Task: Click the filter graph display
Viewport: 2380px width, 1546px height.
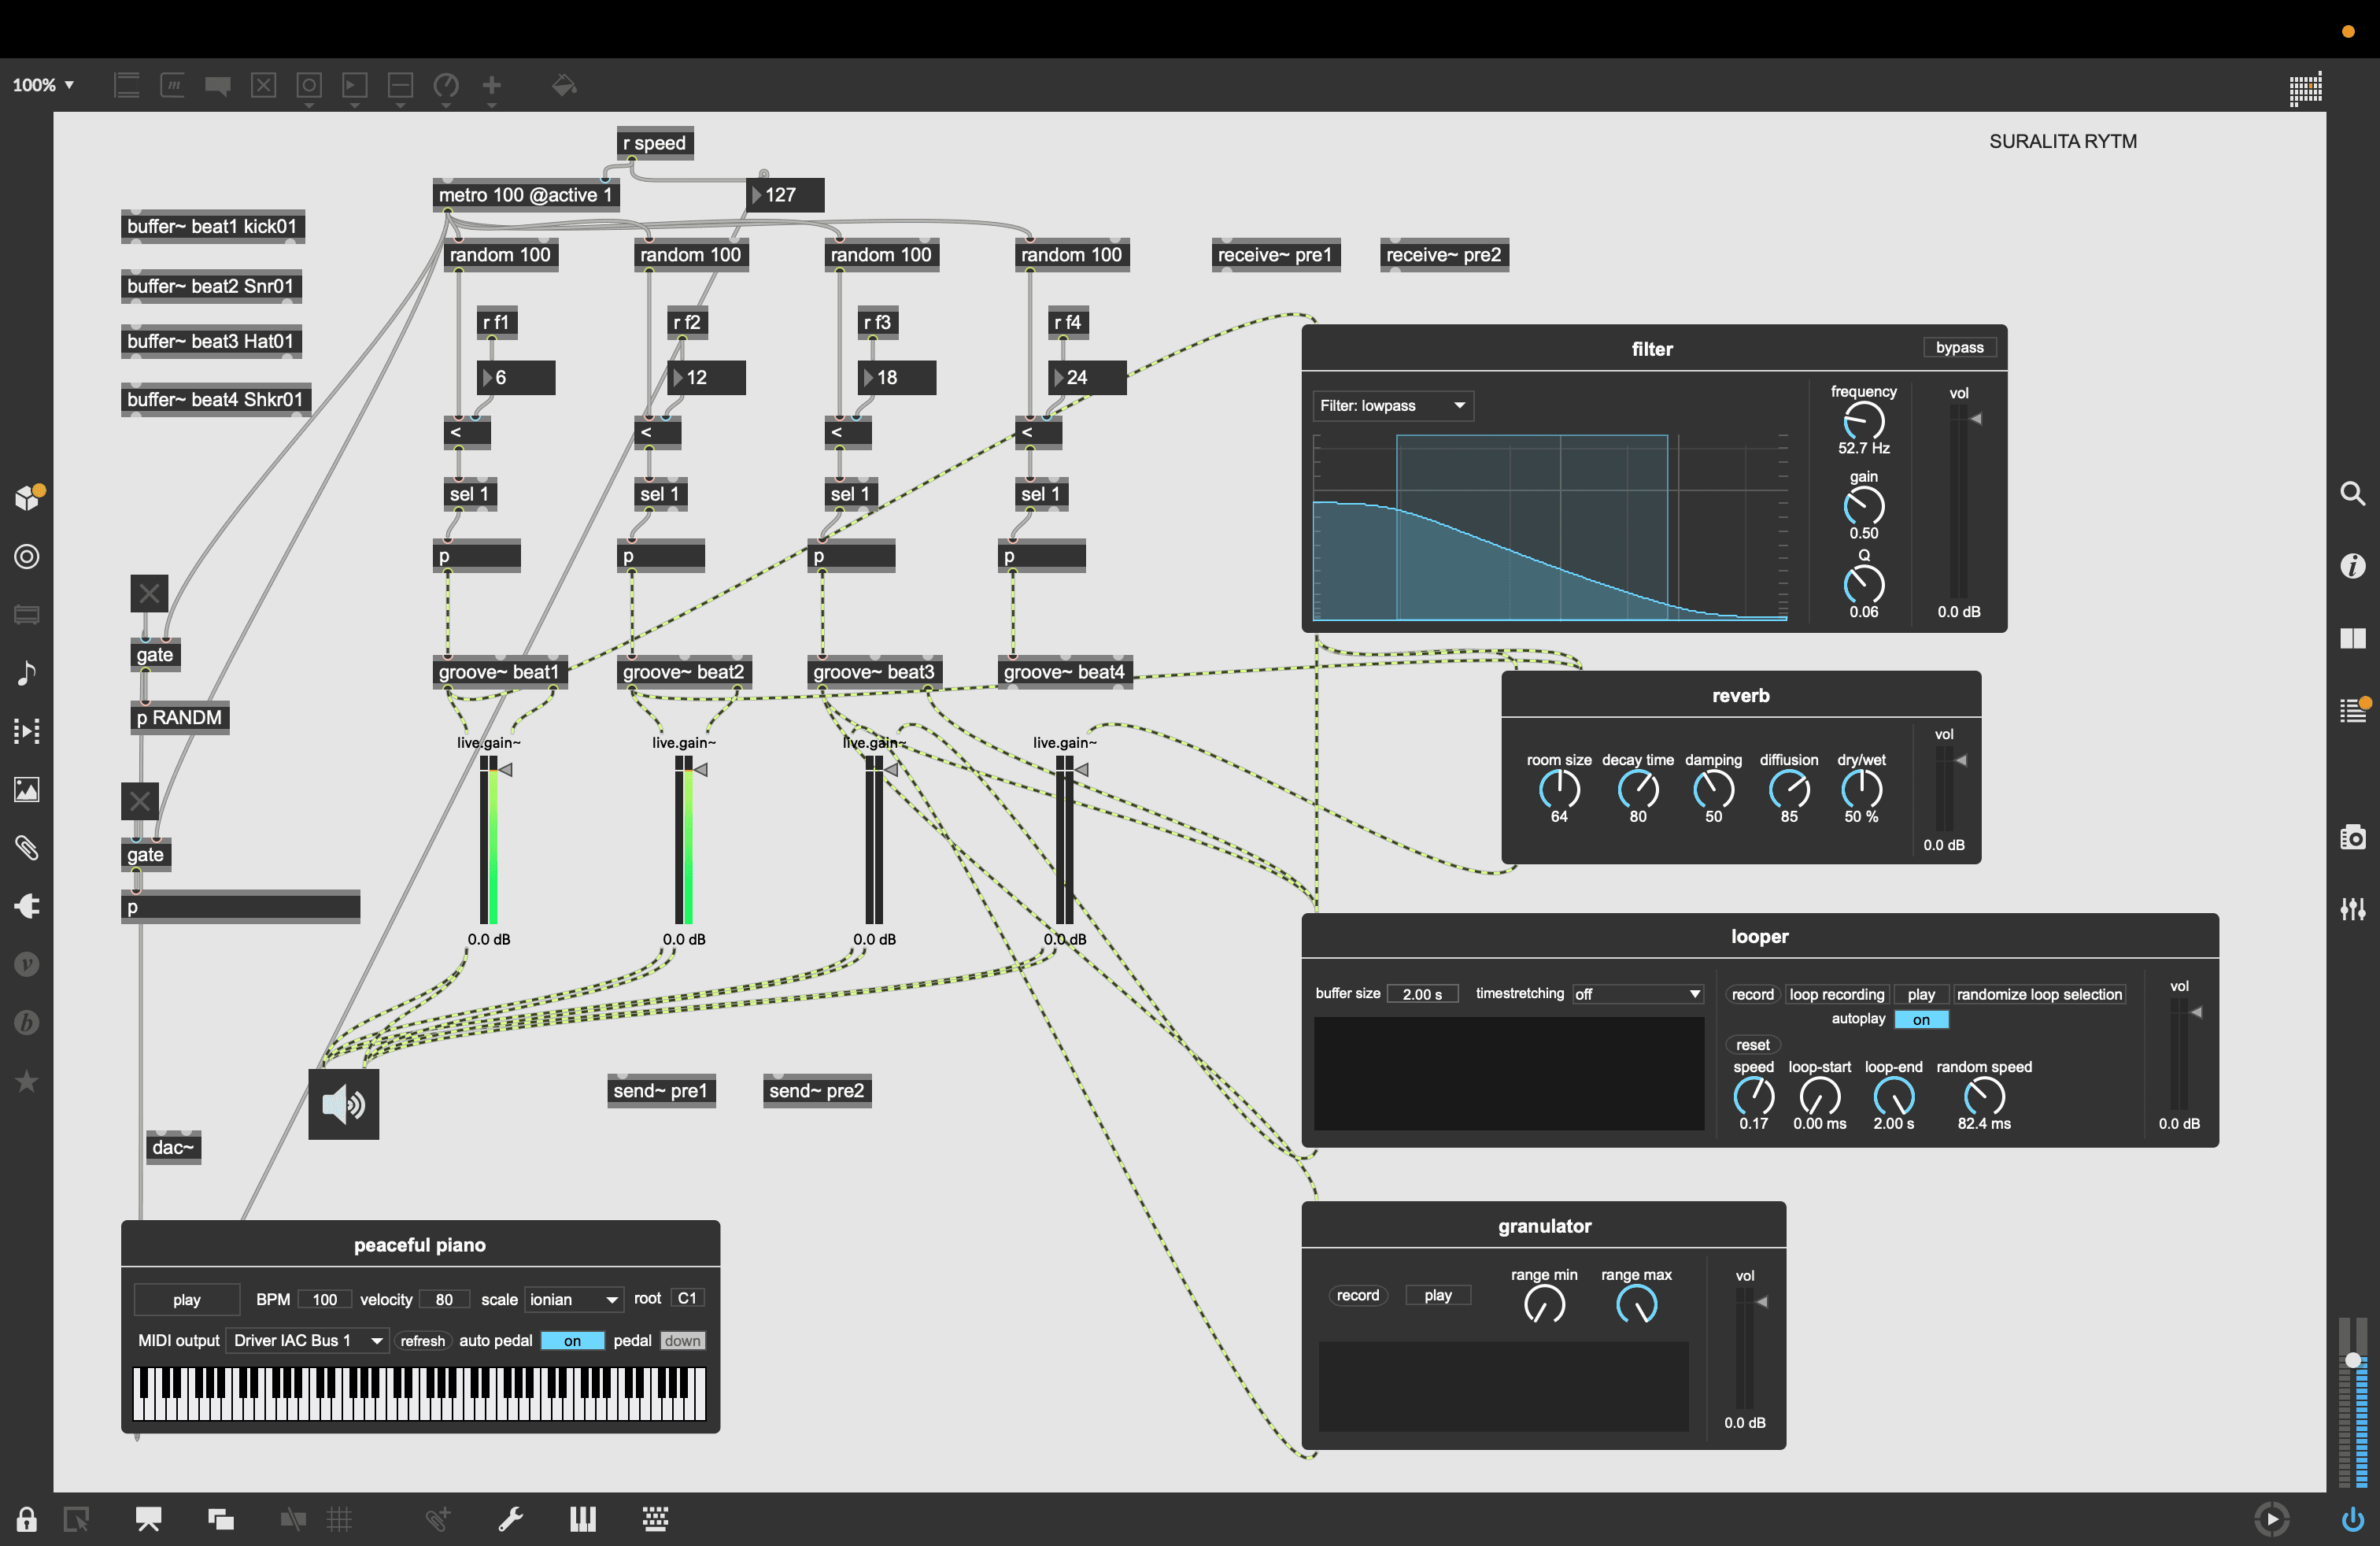Action: coord(1549,527)
